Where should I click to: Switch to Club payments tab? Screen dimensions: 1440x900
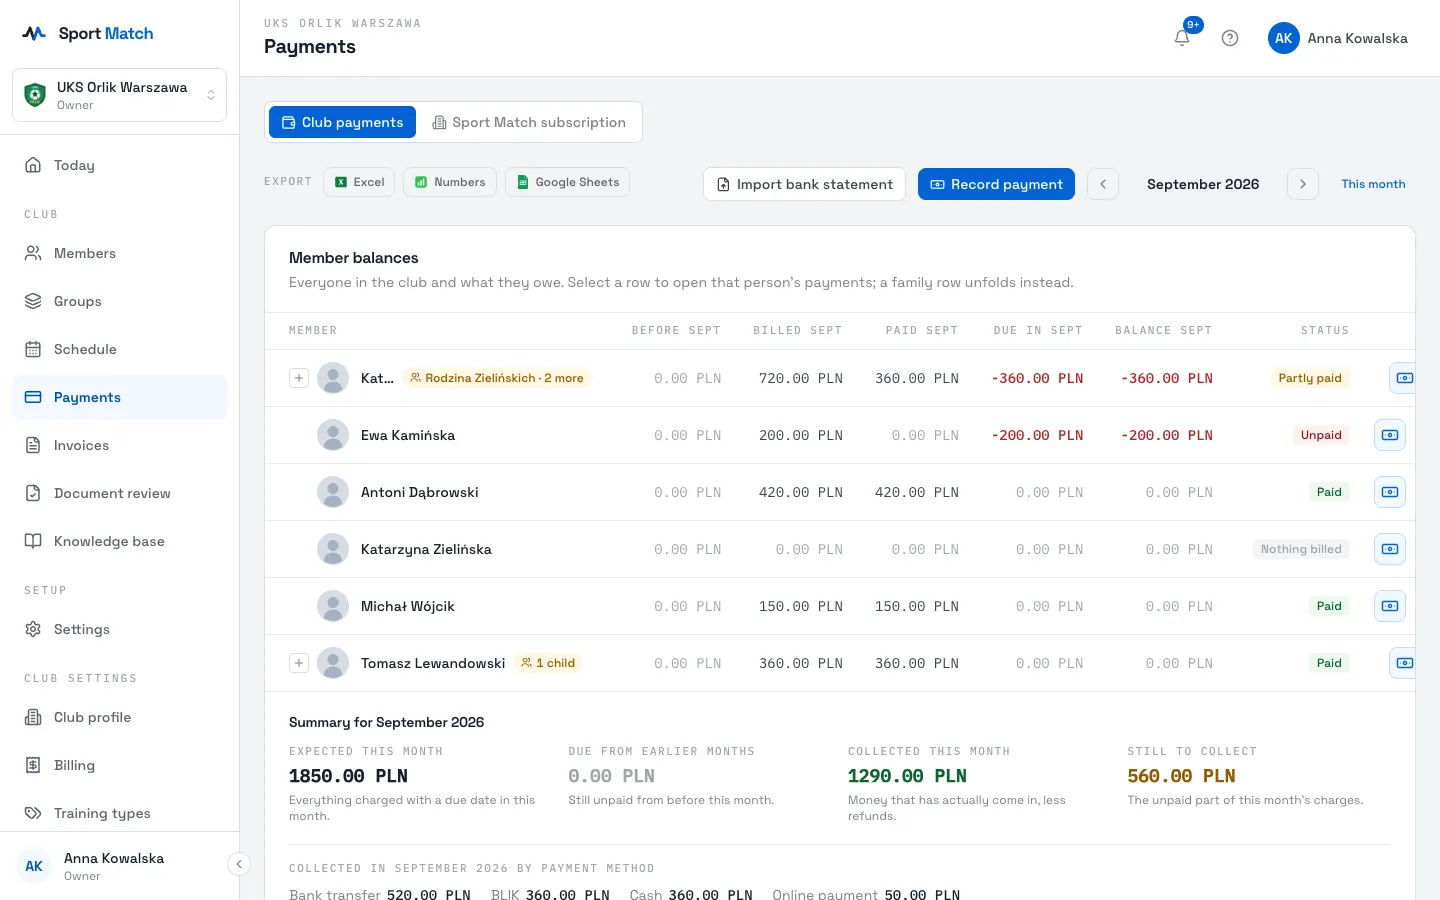point(342,122)
